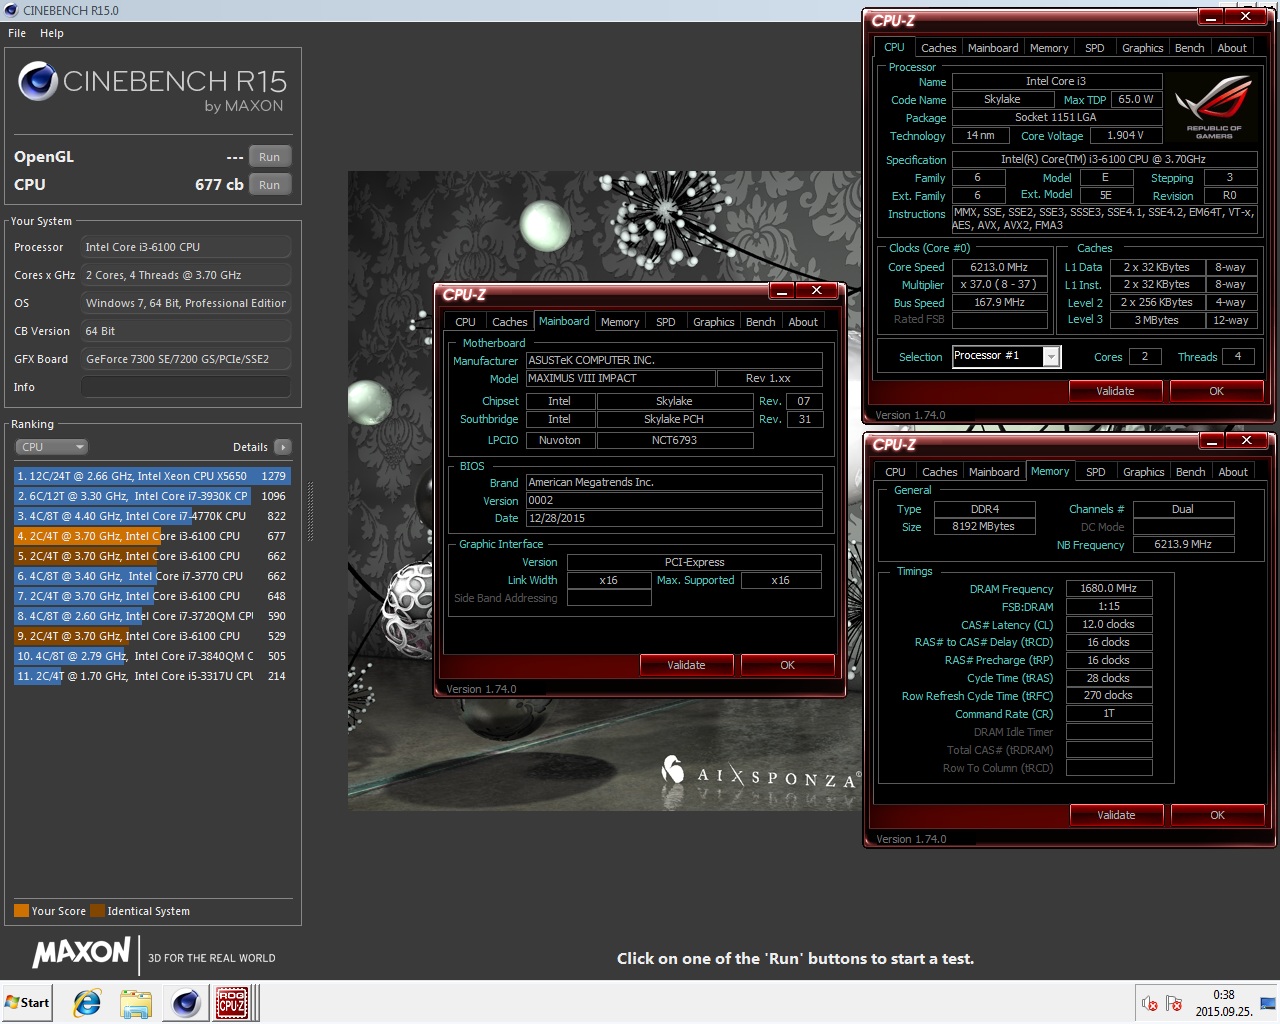The image size is (1280, 1024).
Task: Click the NB Frequency 6213.9 MHz value
Action: click(1183, 545)
